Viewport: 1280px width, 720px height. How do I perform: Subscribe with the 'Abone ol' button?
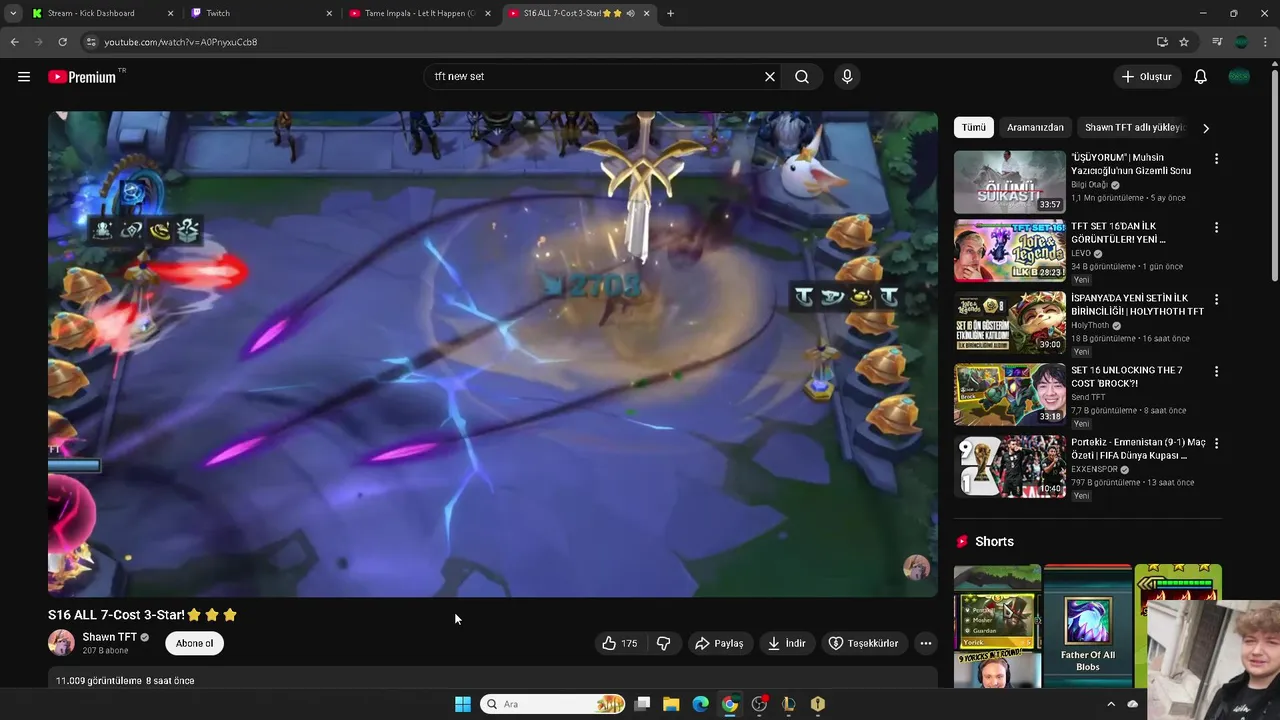point(195,644)
